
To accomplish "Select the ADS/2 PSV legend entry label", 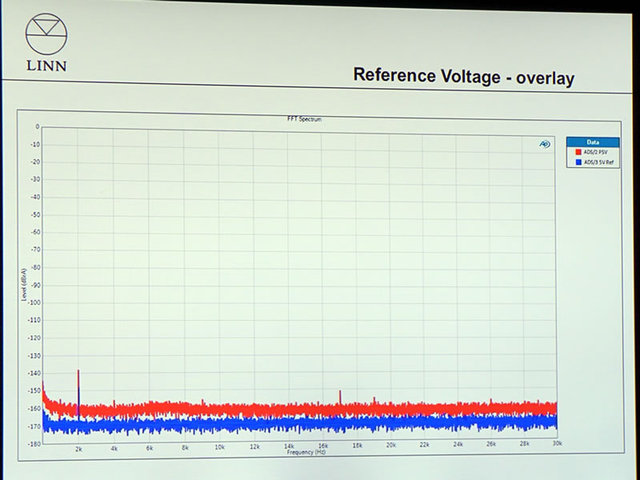I will (x=598, y=152).
